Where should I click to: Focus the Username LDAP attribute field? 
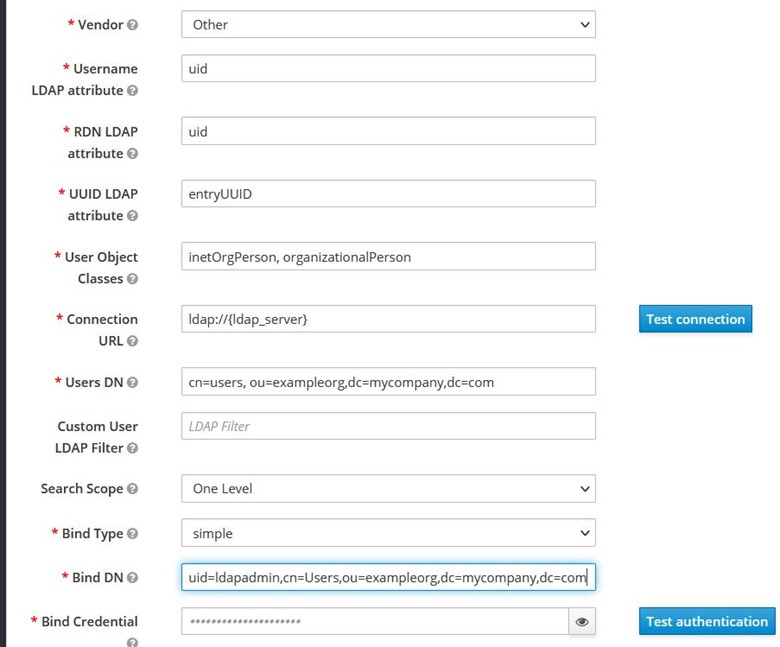click(x=389, y=68)
